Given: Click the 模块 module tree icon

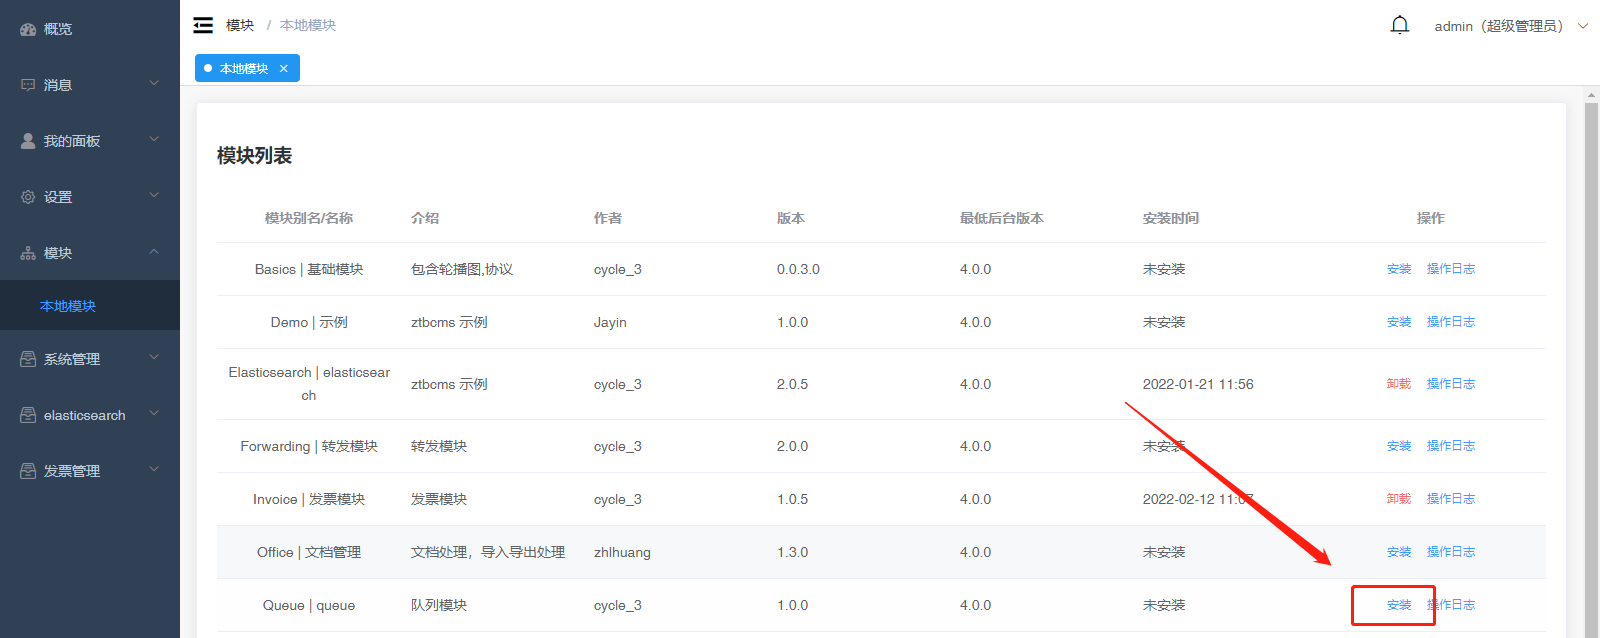Looking at the screenshot, I should click(28, 253).
